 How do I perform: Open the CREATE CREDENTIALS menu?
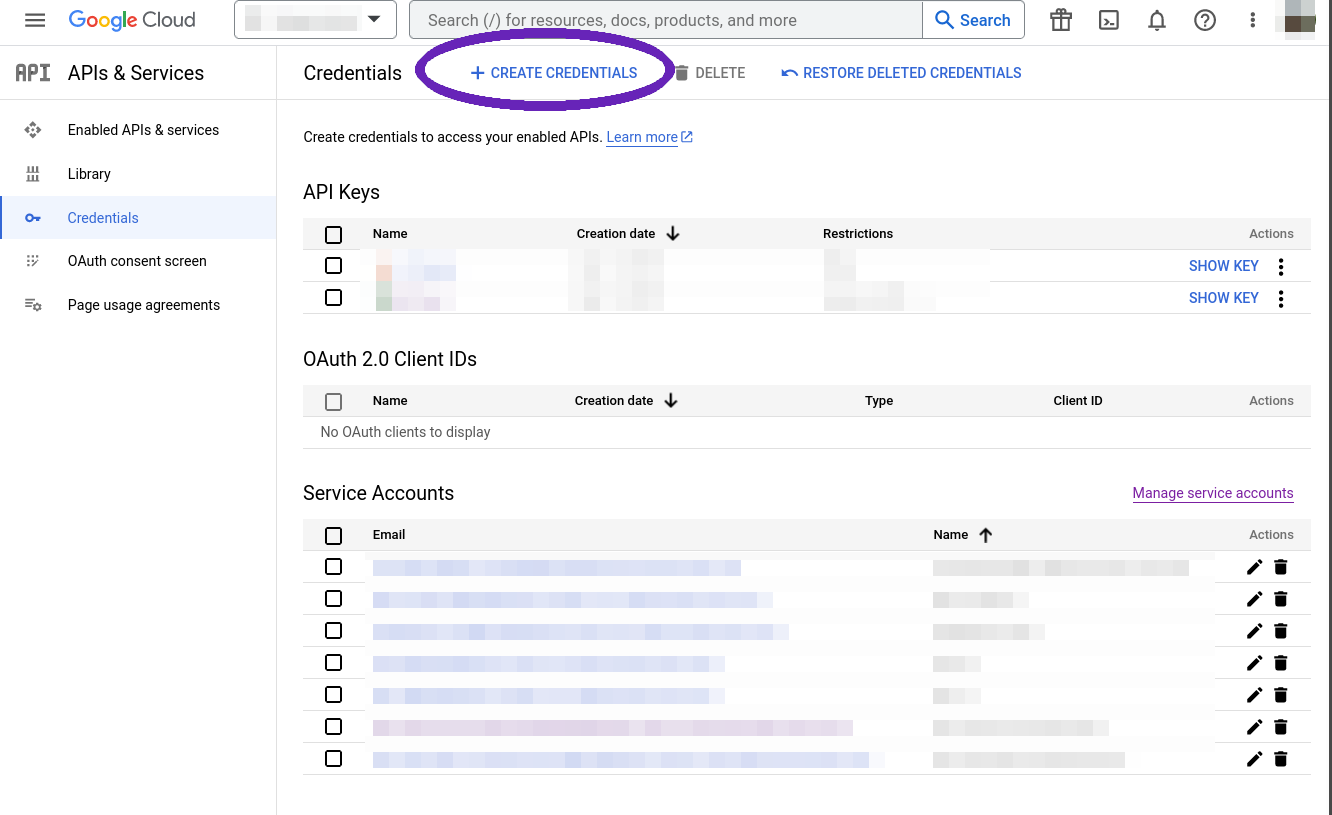point(553,72)
